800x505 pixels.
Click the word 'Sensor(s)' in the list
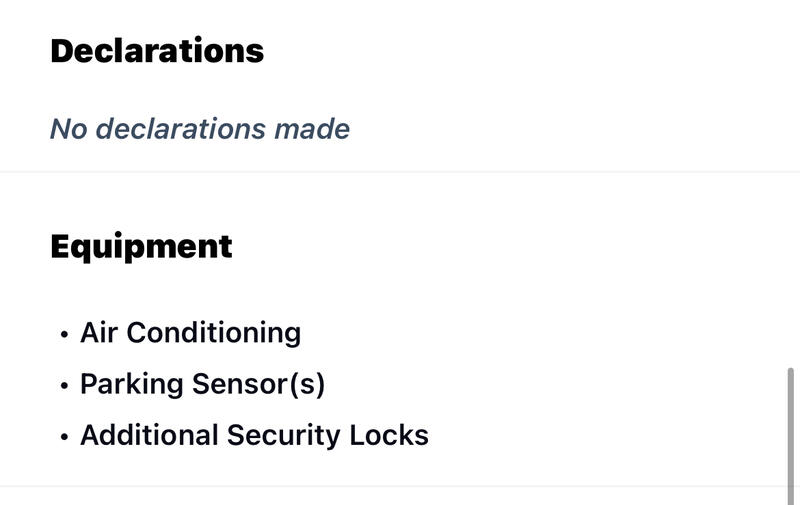pyautogui.click(x=258, y=384)
